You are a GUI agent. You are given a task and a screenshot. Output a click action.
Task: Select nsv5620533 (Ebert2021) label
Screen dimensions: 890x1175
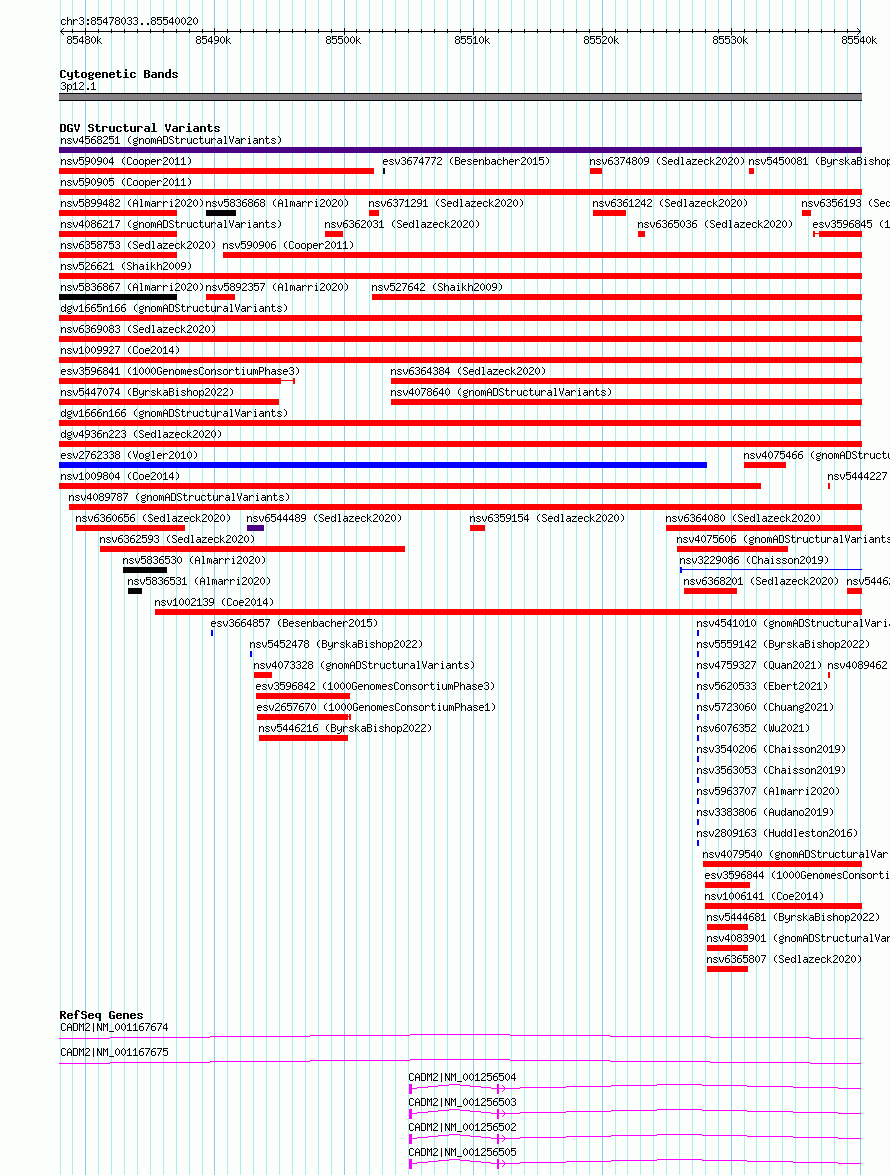click(x=763, y=686)
